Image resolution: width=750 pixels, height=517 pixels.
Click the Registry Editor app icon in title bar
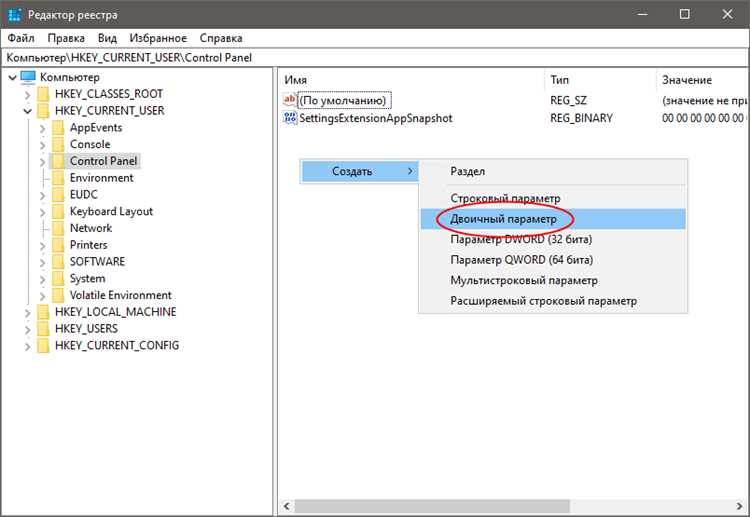click(15, 15)
